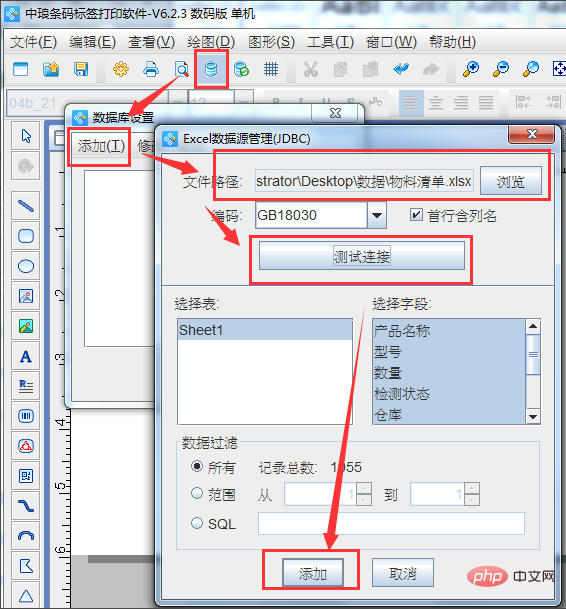Select the curve line tool
Screen dimensions: 566x609
tap(26, 506)
